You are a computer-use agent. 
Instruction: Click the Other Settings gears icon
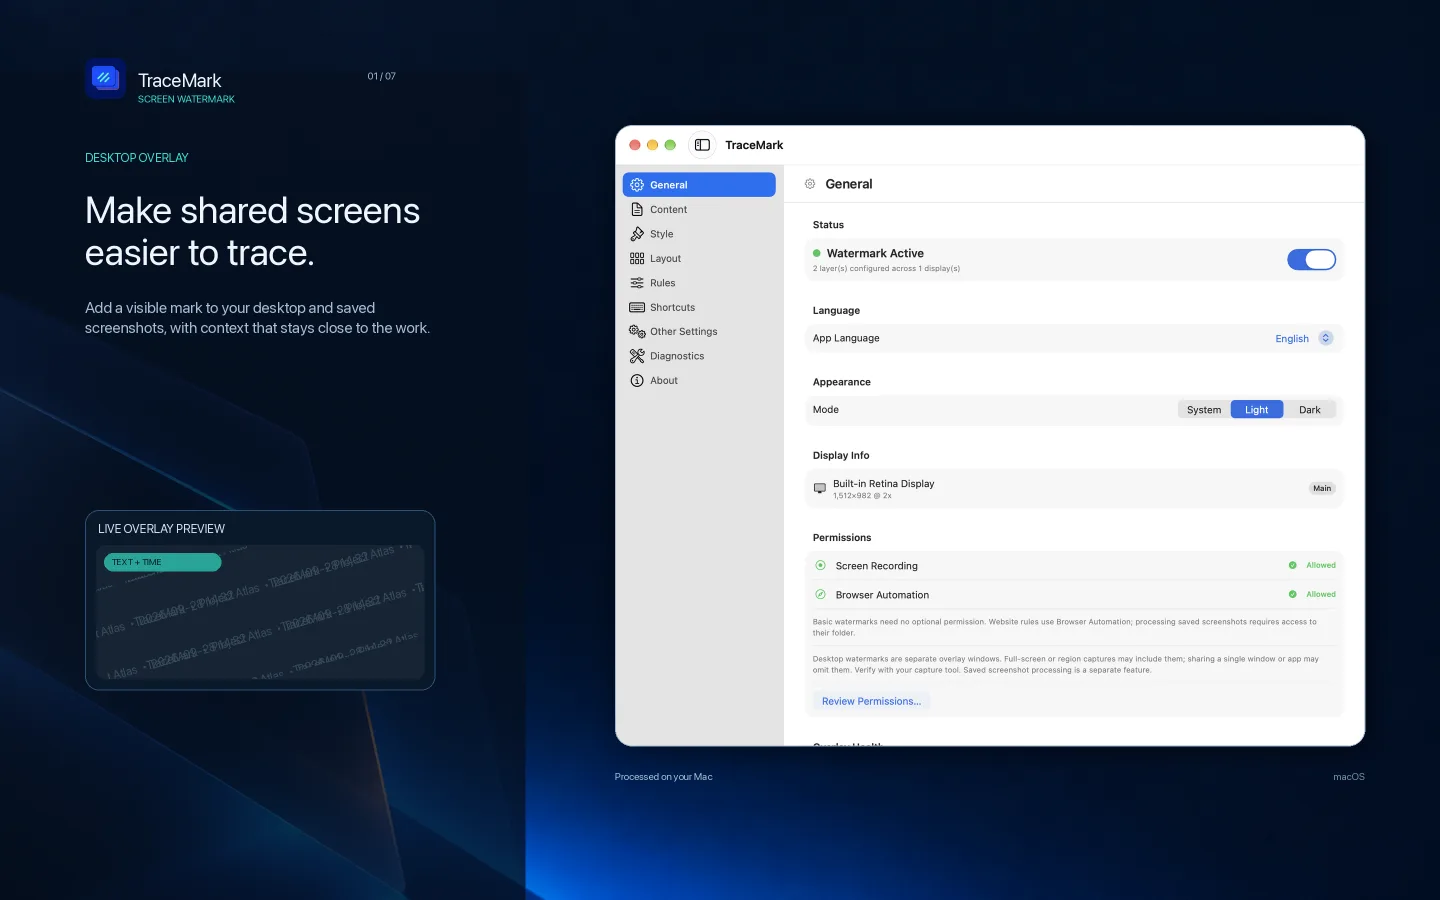pos(637,331)
